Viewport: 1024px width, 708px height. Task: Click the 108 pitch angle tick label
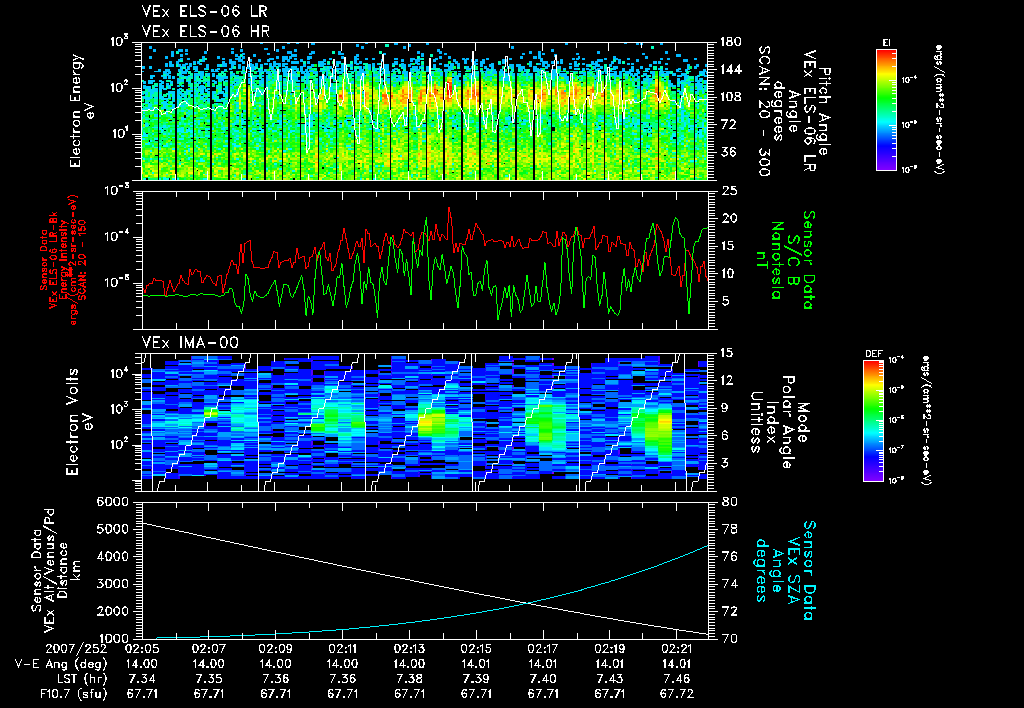(x=729, y=97)
